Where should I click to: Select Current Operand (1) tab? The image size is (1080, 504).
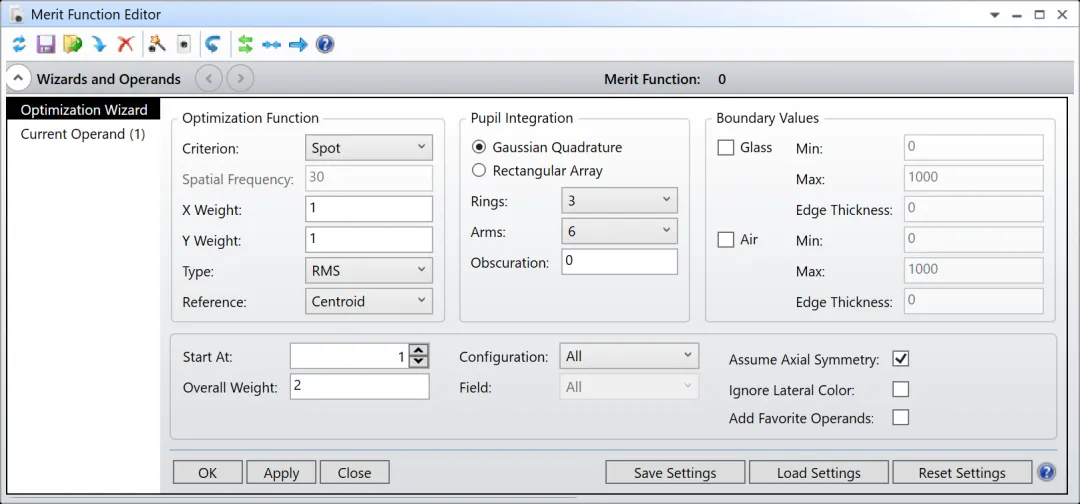[83, 134]
